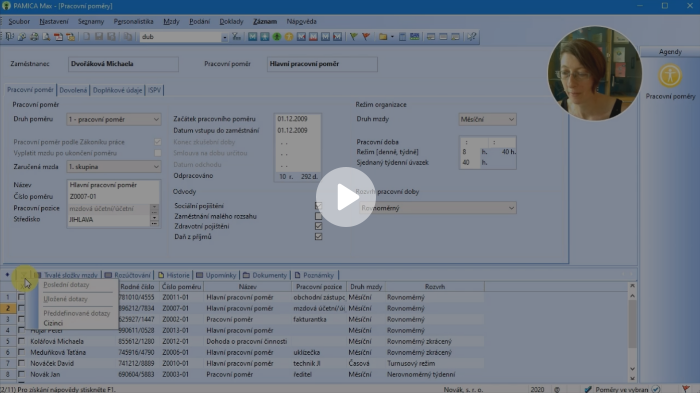The height and width of the screenshot is (393, 700).
Task: Click the green round person icon in the toolbar
Action: click(x=277, y=37)
